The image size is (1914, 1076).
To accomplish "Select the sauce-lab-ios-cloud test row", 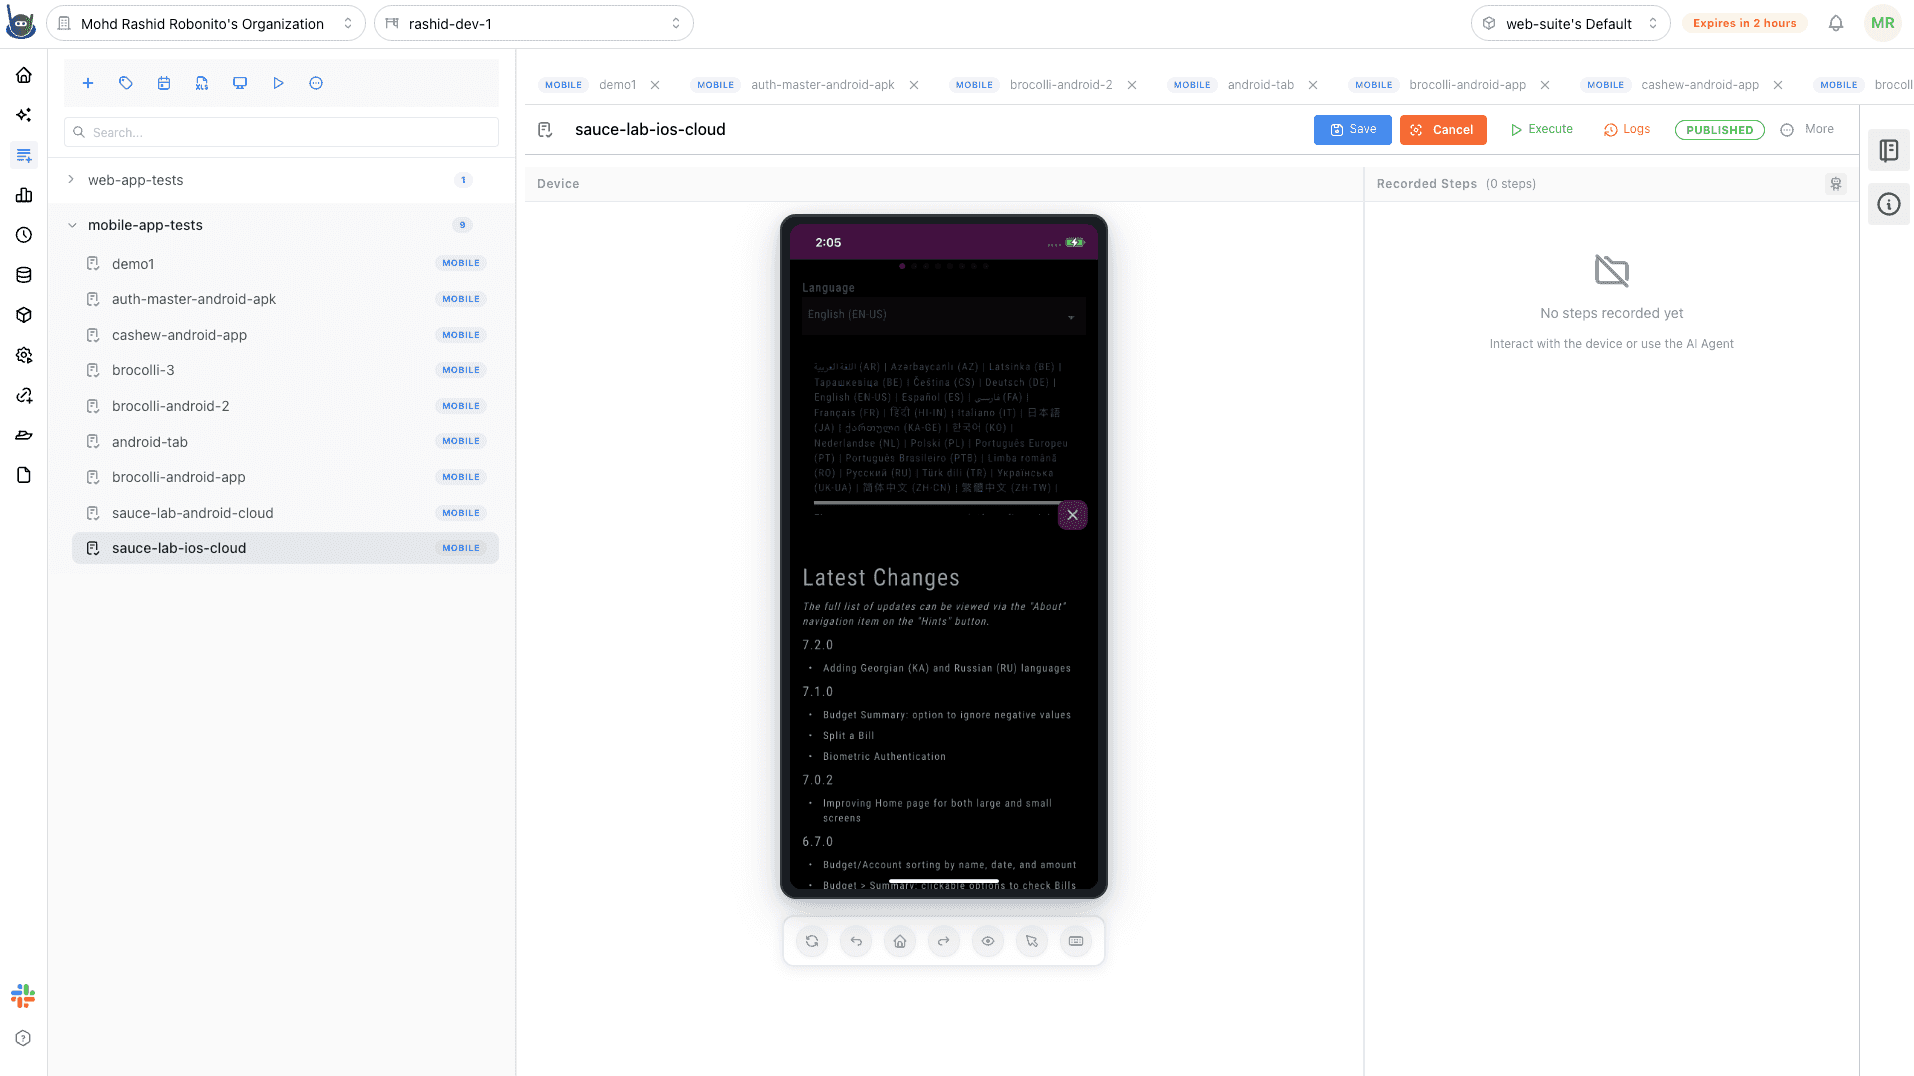I will [x=285, y=548].
